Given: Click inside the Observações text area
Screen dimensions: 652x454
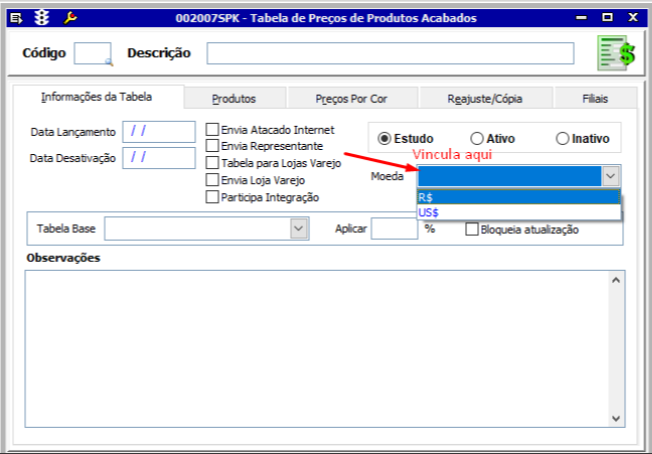Looking at the screenshot, I should tap(316, 348).
